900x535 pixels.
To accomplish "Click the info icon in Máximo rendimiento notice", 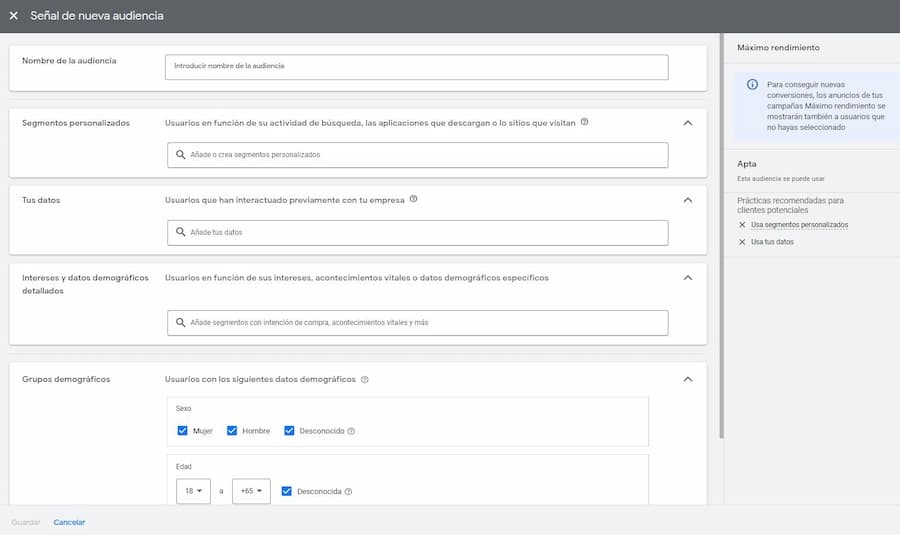I will pos(752,85).
